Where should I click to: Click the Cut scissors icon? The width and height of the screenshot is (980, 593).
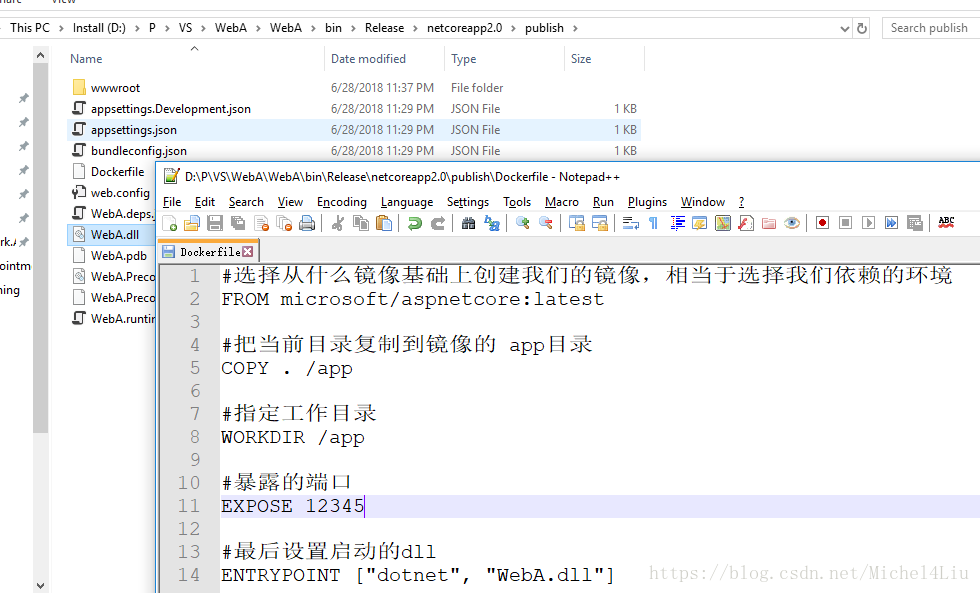point(338,223)
